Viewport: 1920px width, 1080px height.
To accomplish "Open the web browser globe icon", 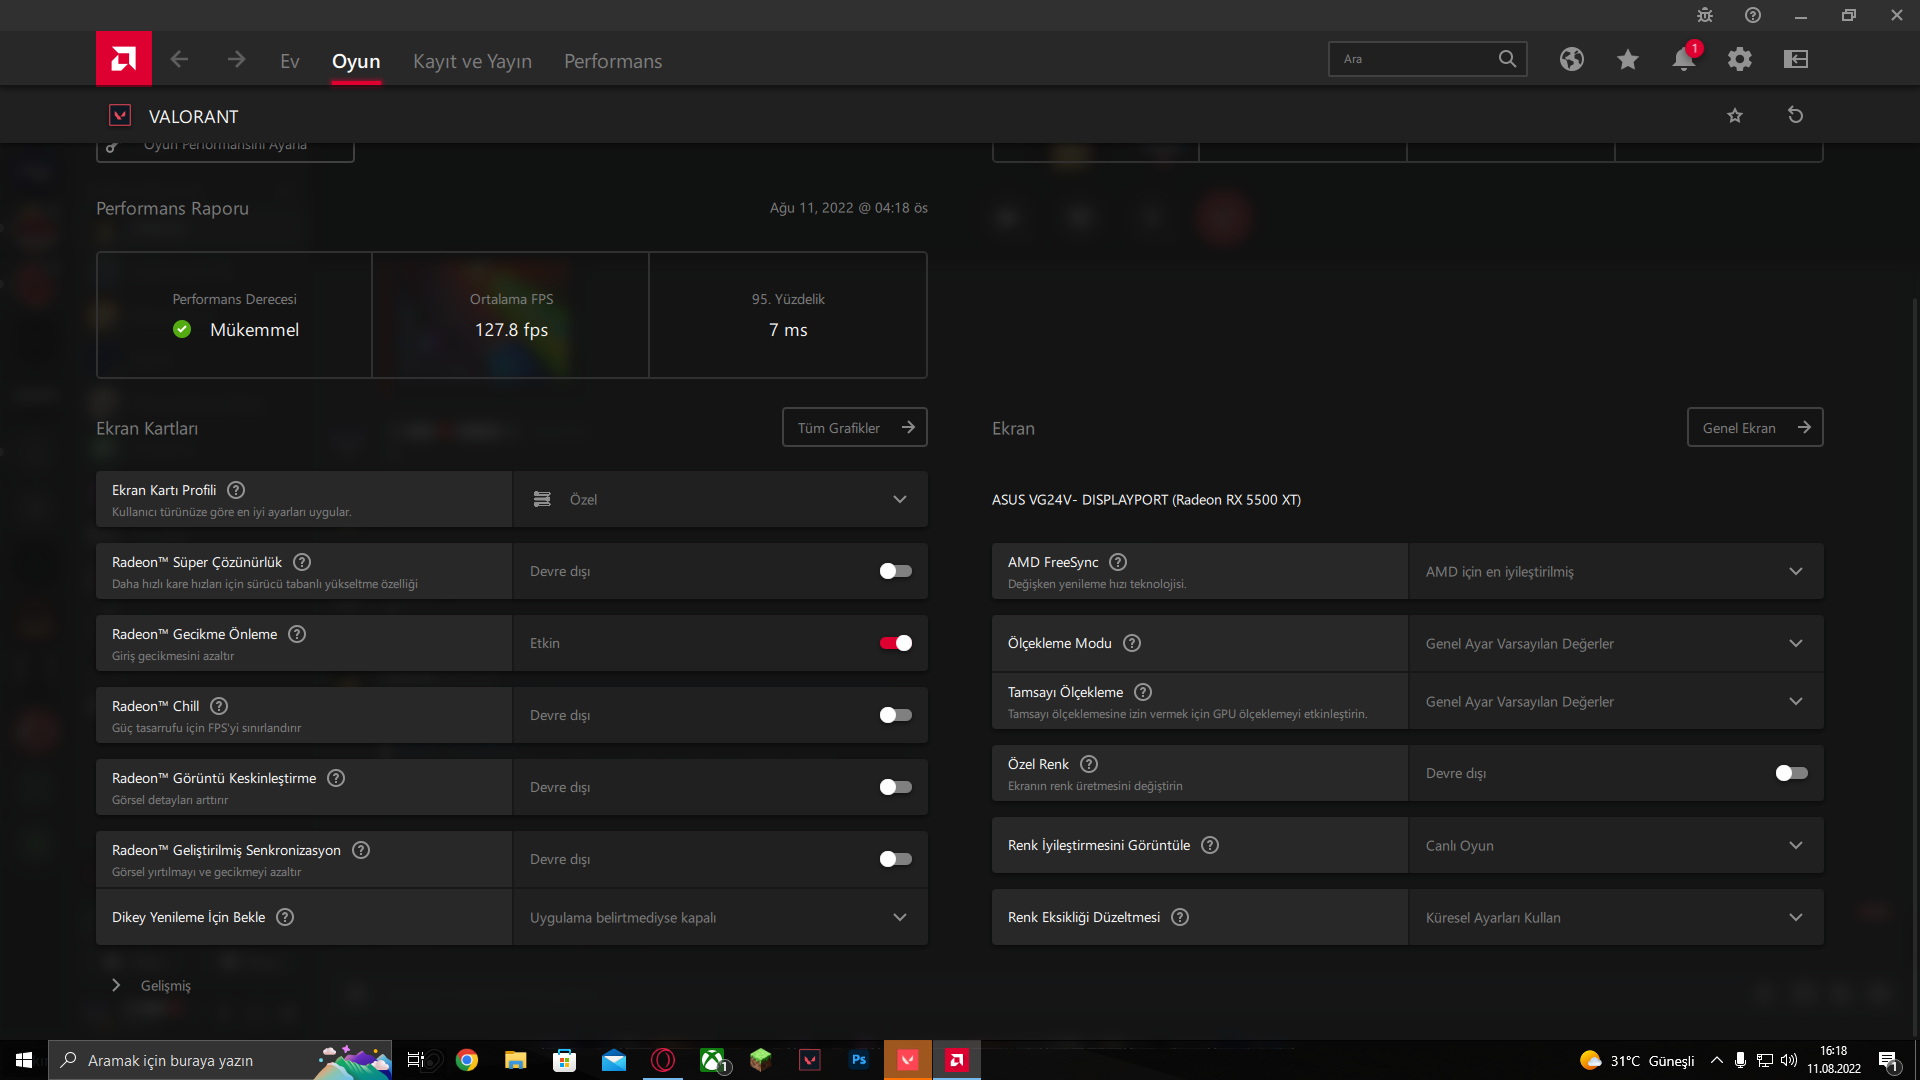I will (1572, 59).
